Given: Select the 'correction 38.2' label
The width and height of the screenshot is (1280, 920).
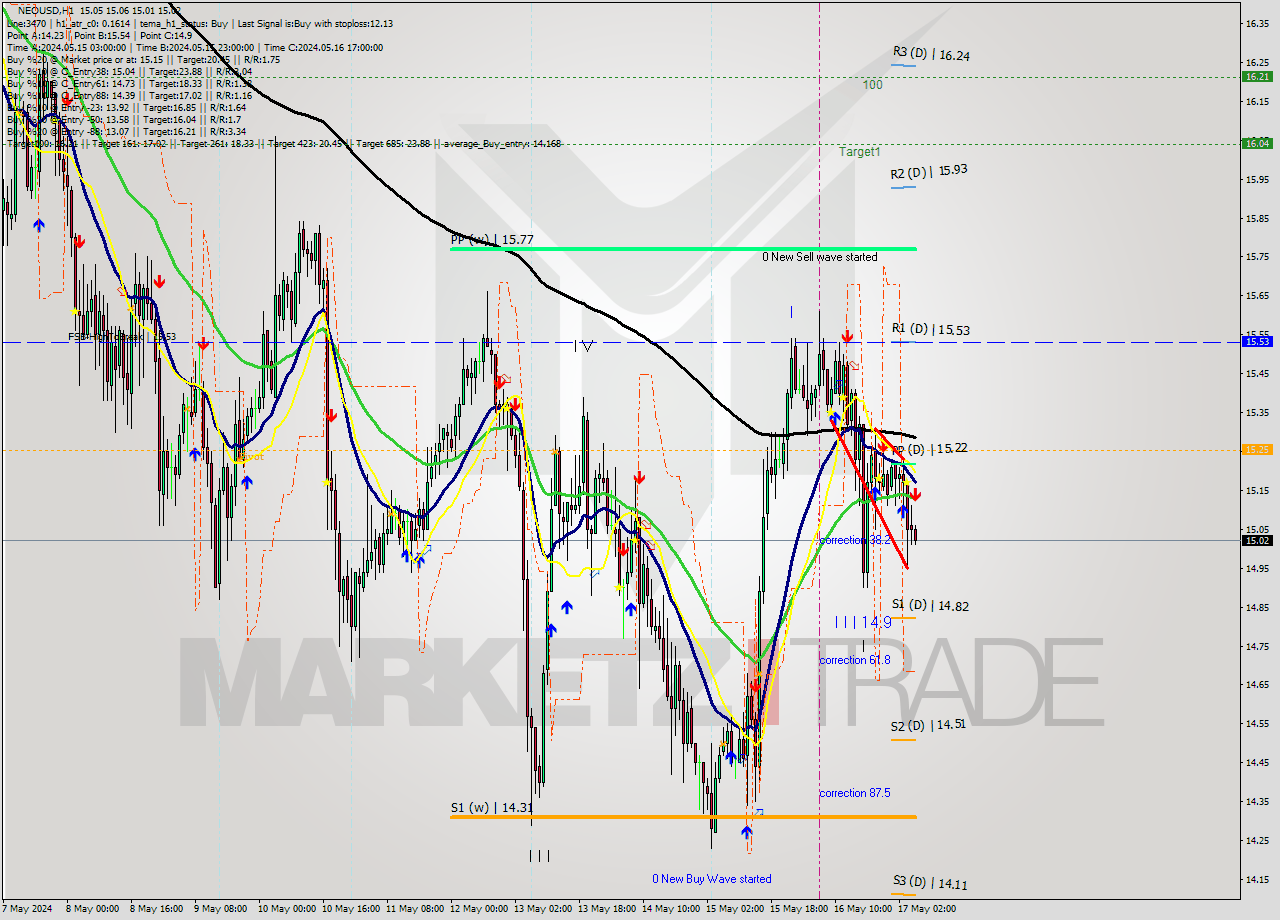Looking at the screenshot, I should (854, 540).
